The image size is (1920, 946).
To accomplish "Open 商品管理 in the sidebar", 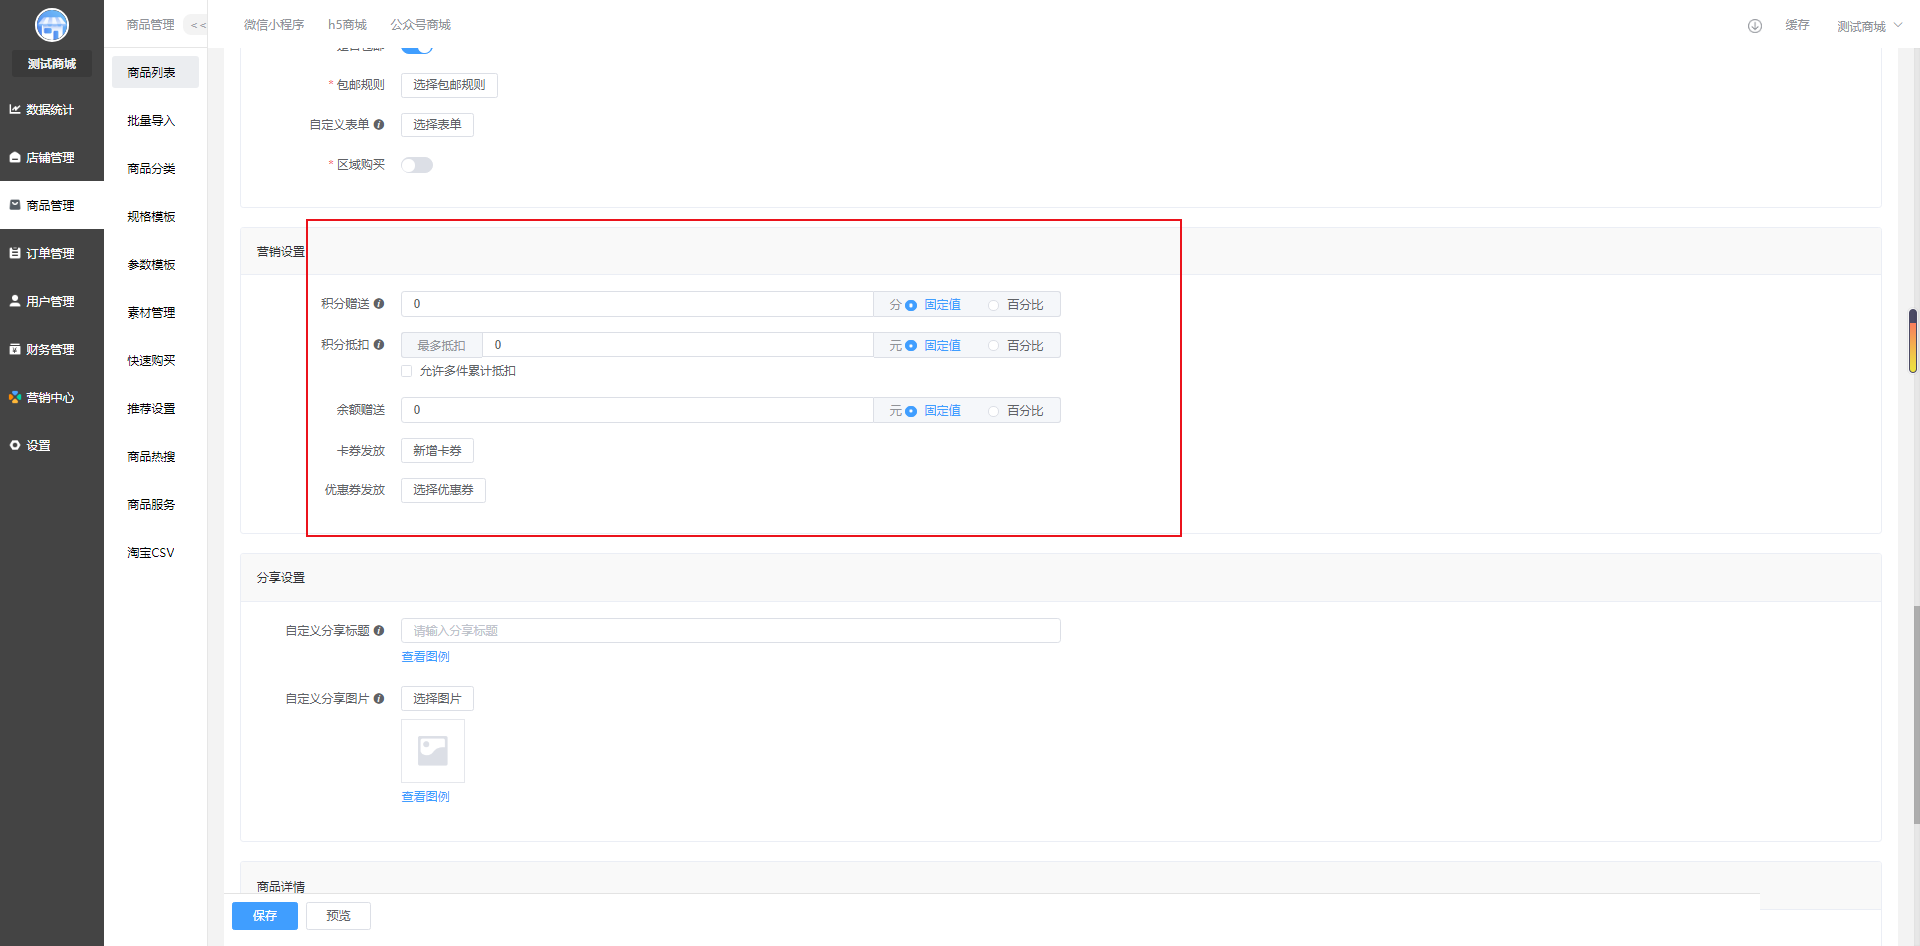I will (x=51, y=206).
